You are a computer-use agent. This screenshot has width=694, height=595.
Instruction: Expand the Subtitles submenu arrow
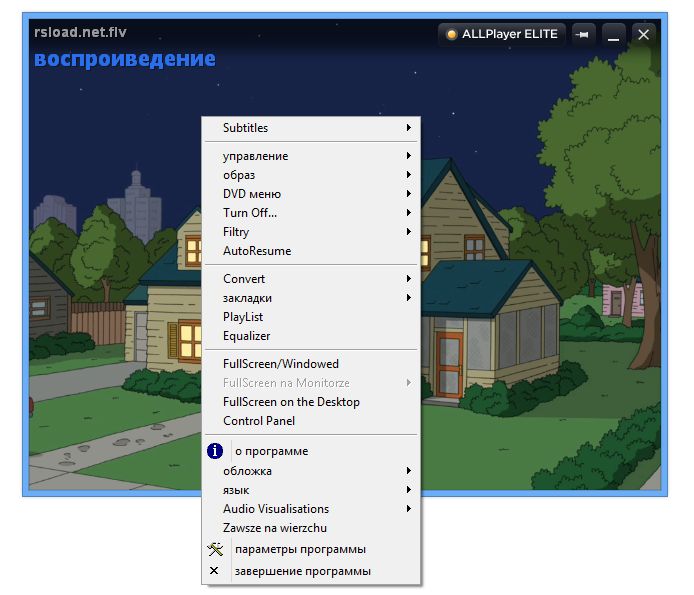coord(409,128)
